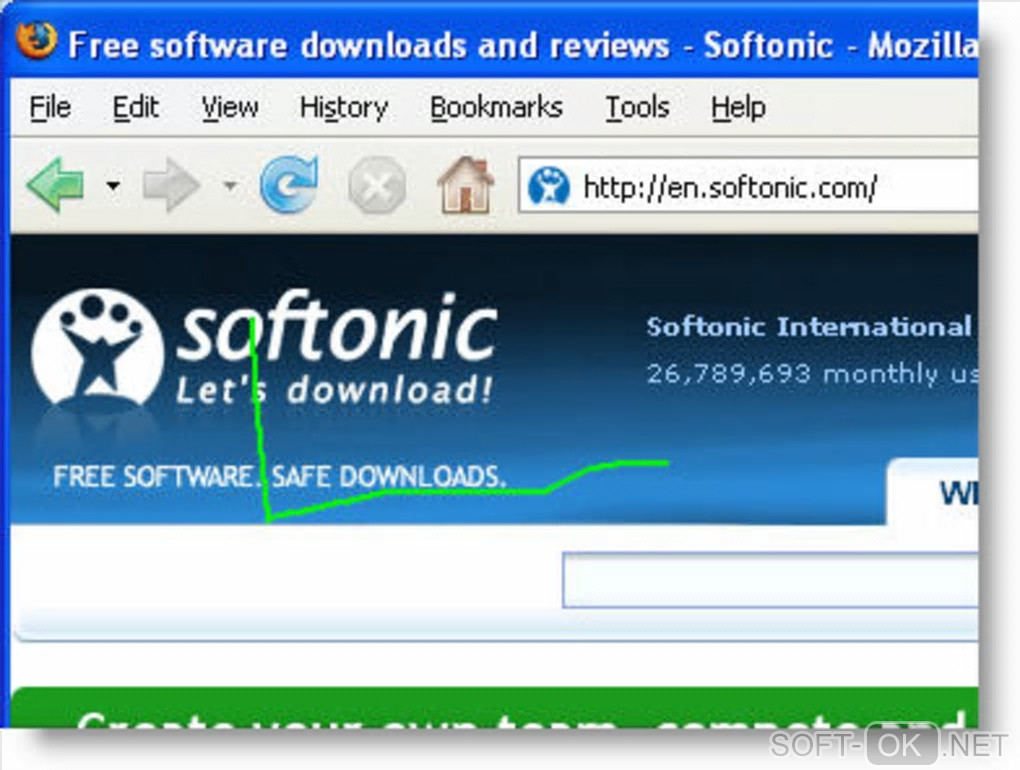The height and width of the screenshot is (770, 1020).
Task: Click the 'Let's download!' tagline
Action: pyautogui.click(x=334, y=390)
